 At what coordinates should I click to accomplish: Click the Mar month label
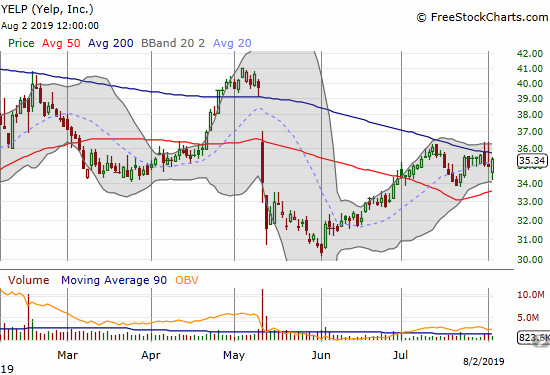click(67, 355)
